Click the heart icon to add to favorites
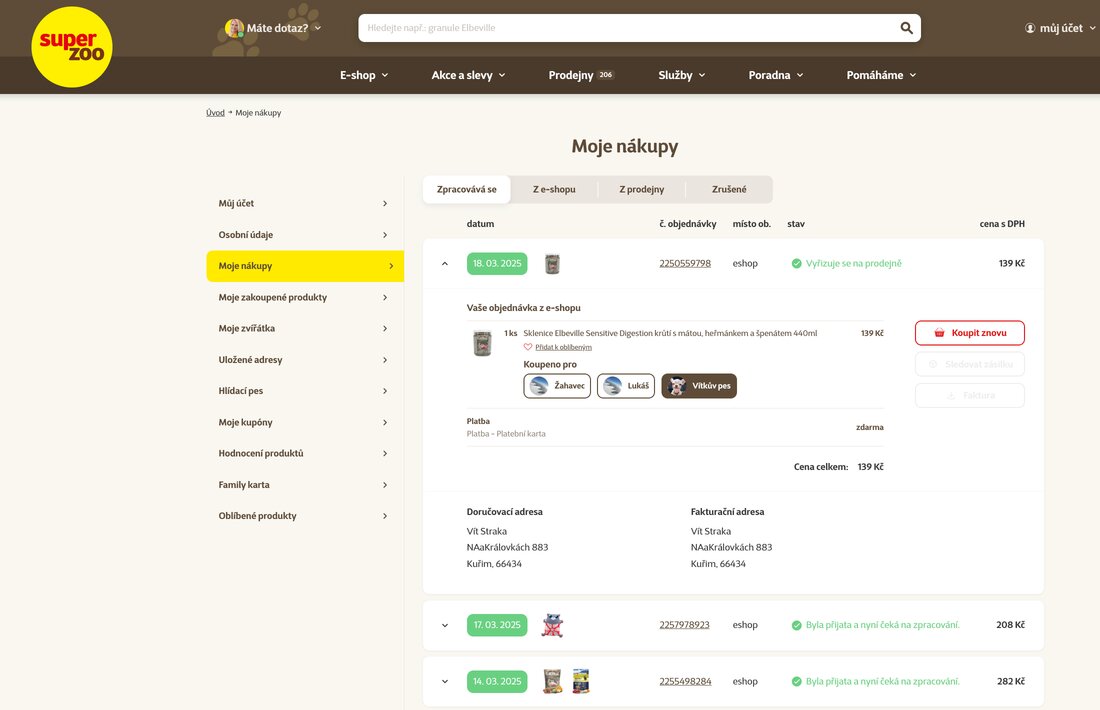Viewport: 1100px width, 710px height. point(528,347)
